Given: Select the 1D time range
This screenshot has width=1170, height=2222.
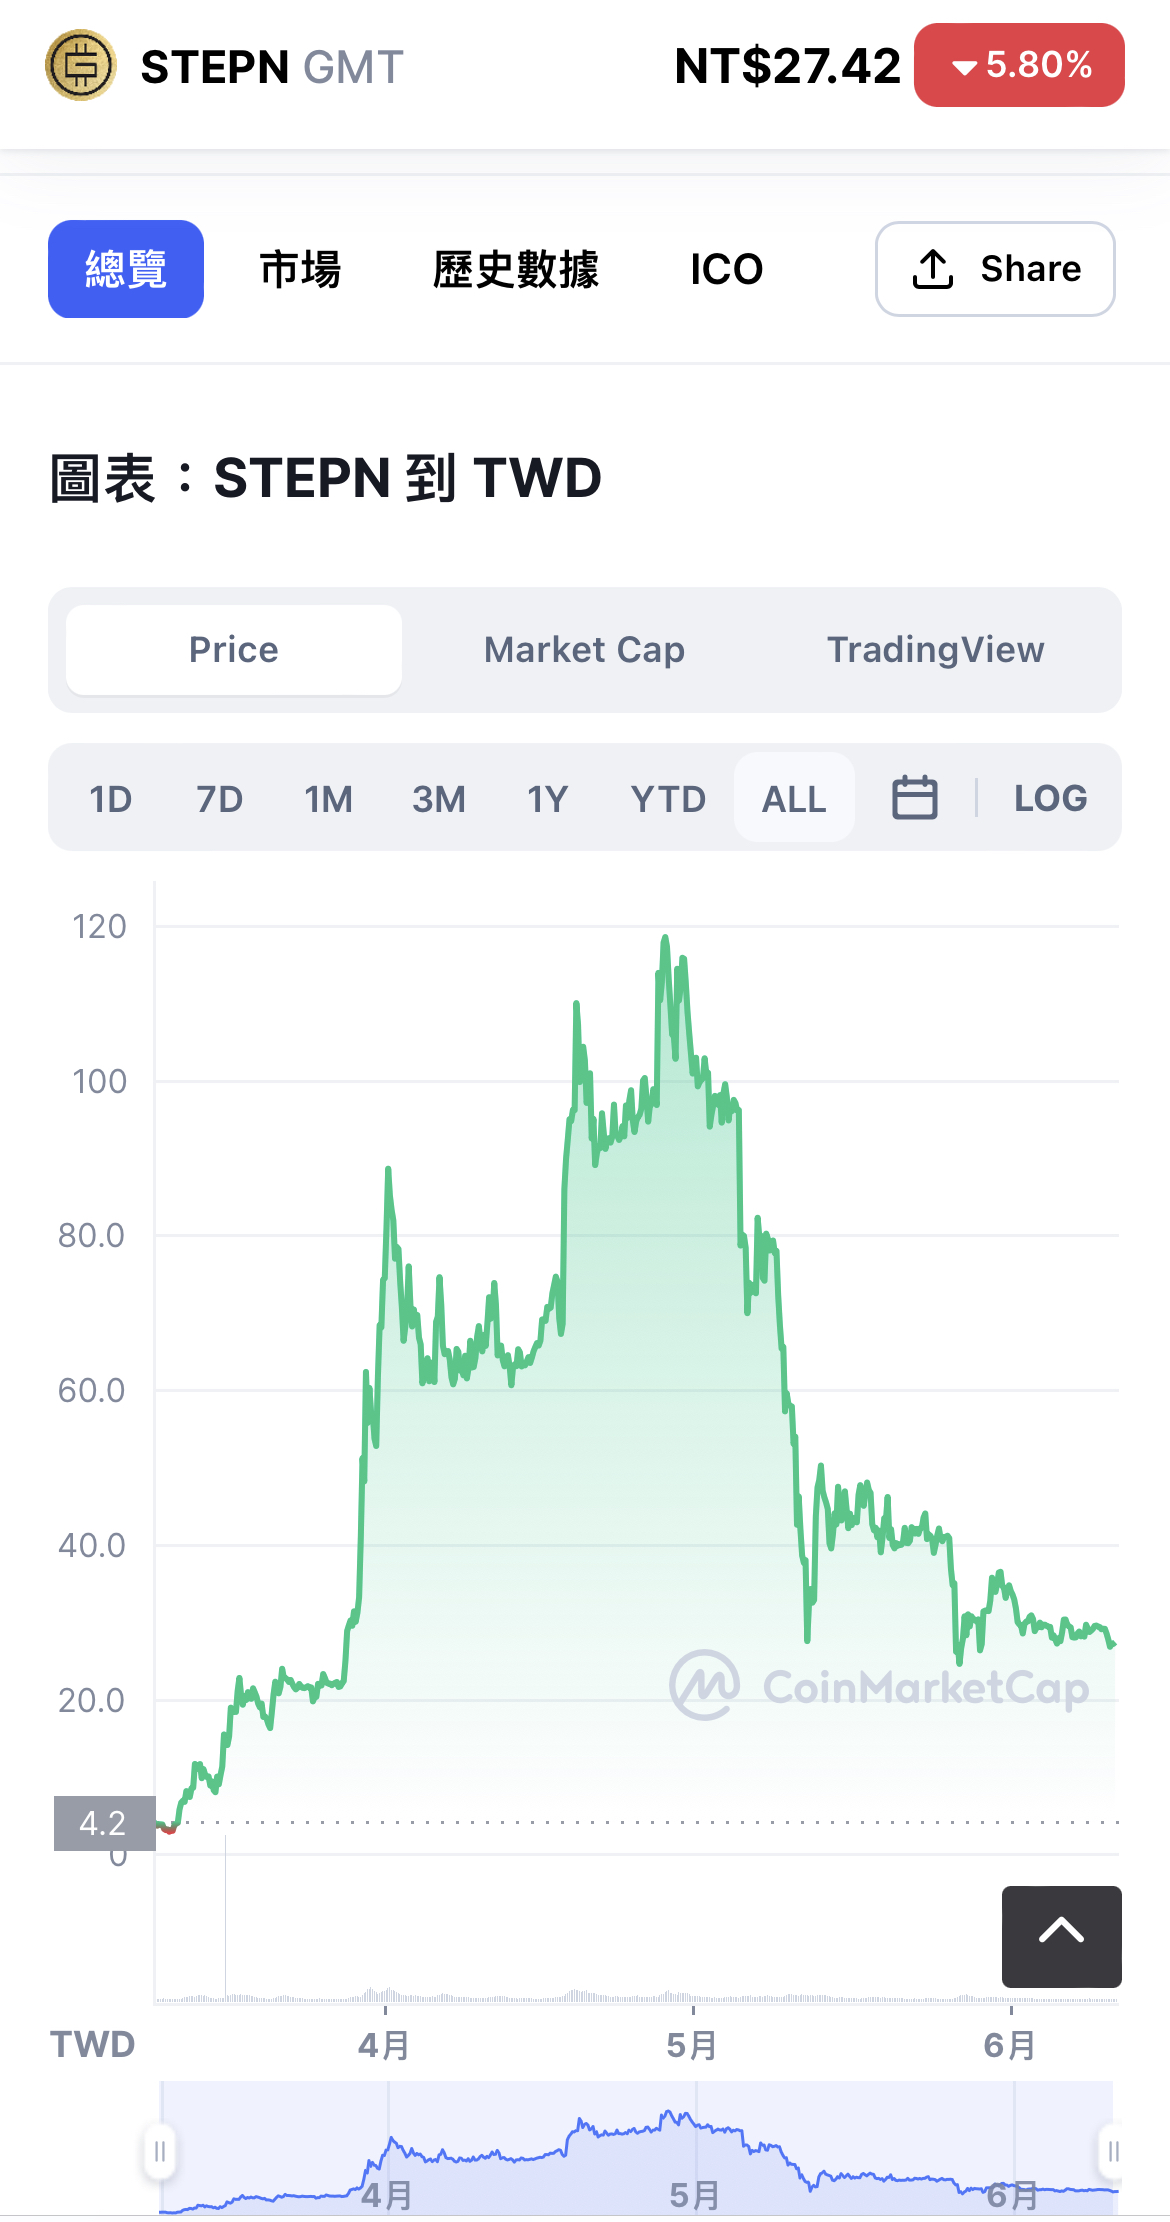Looking at the screenshot, I should pyautogui.click(x=111, y=798).
